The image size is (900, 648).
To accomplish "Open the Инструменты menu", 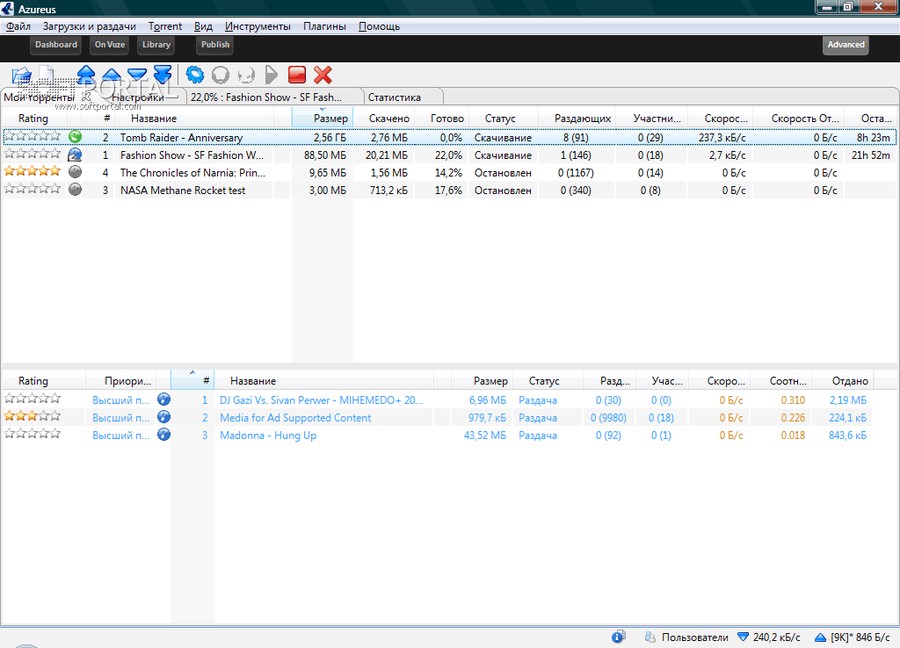I will pos(258,26).
